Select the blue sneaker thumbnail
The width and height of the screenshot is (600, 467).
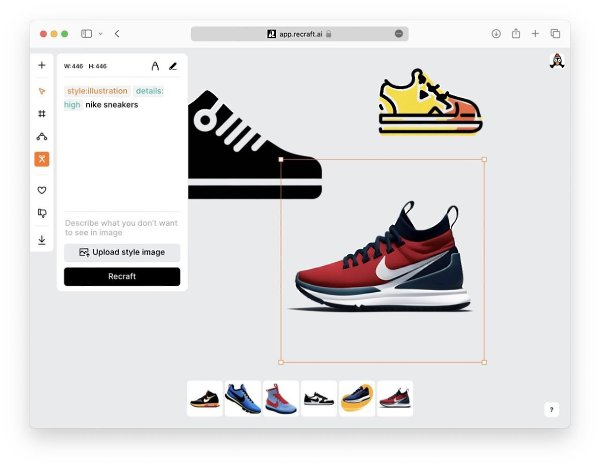coord(243,398)
